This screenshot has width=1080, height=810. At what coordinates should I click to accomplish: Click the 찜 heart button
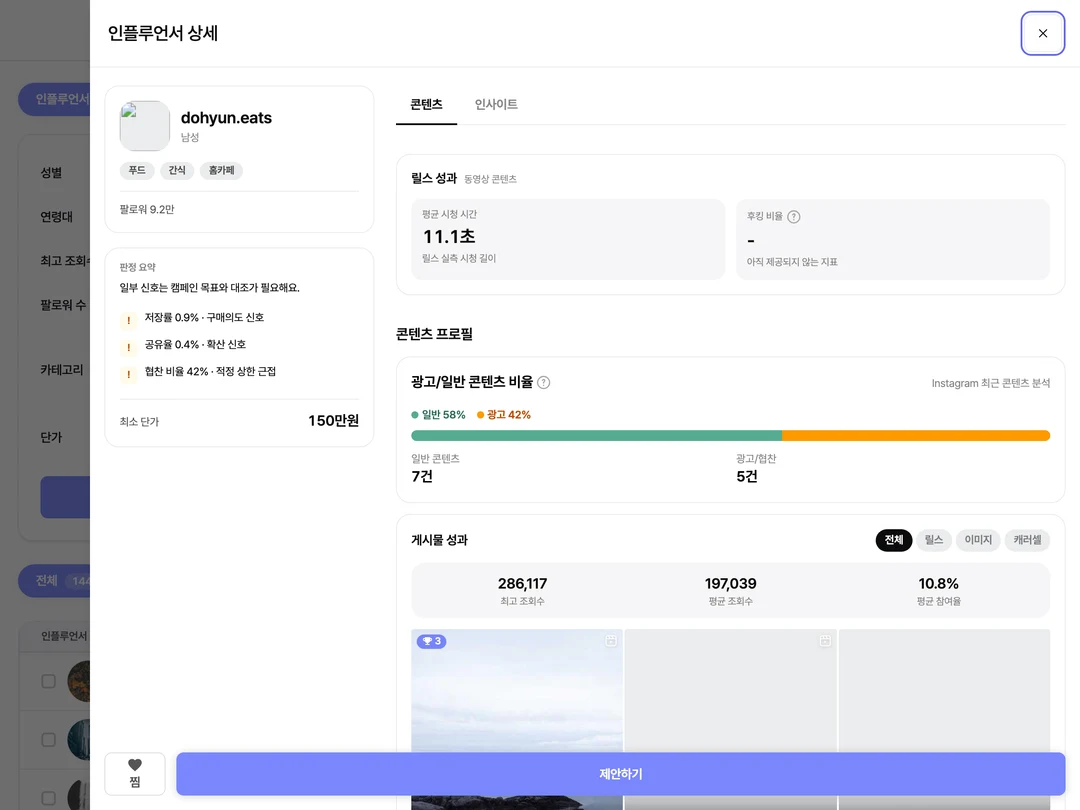coord(135,773)
